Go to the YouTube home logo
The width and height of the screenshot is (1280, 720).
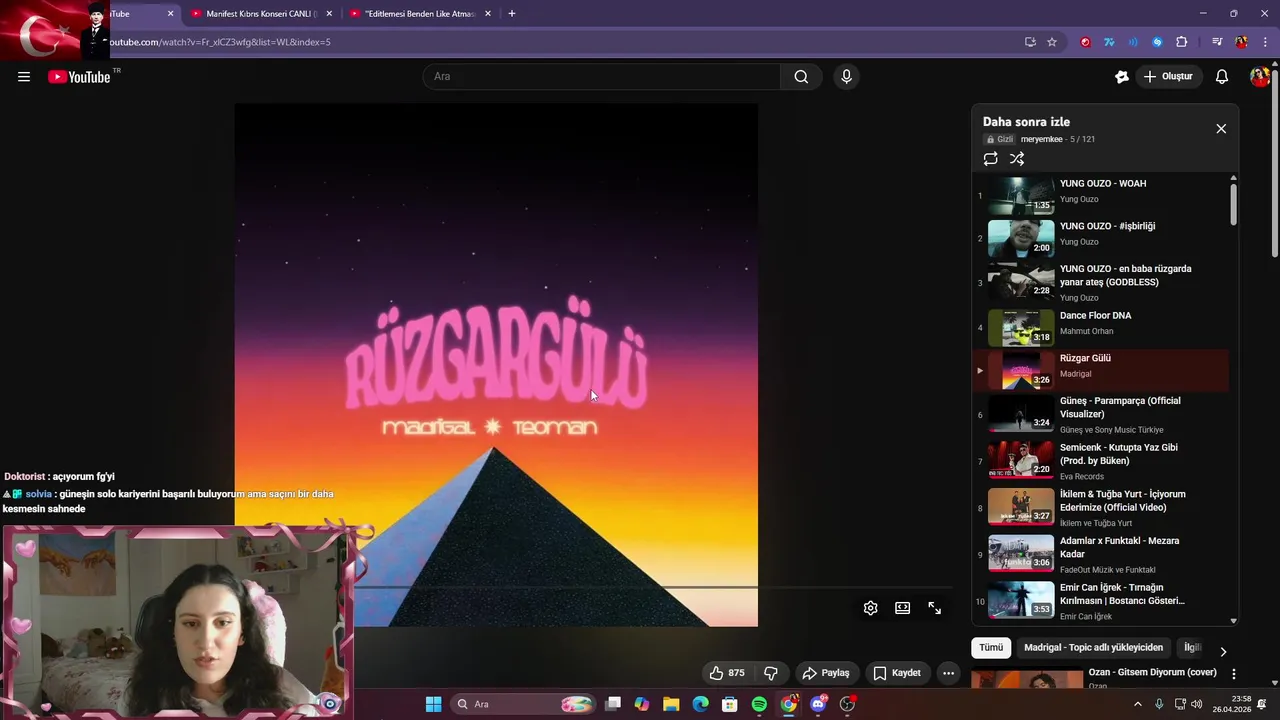tap(79, 77)
